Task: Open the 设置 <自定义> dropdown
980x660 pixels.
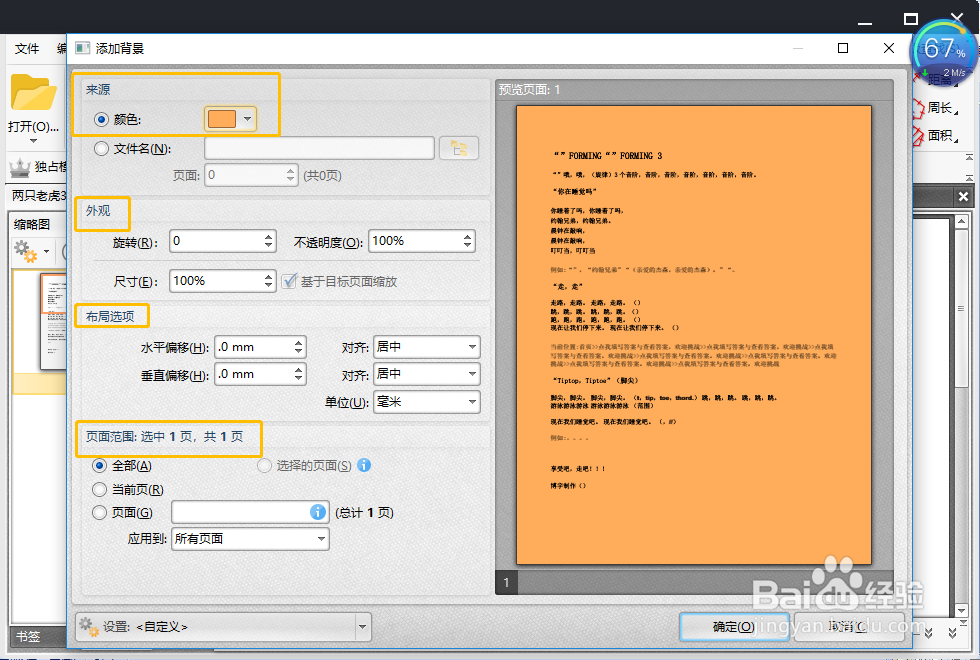Action: [x=362, y=626]
